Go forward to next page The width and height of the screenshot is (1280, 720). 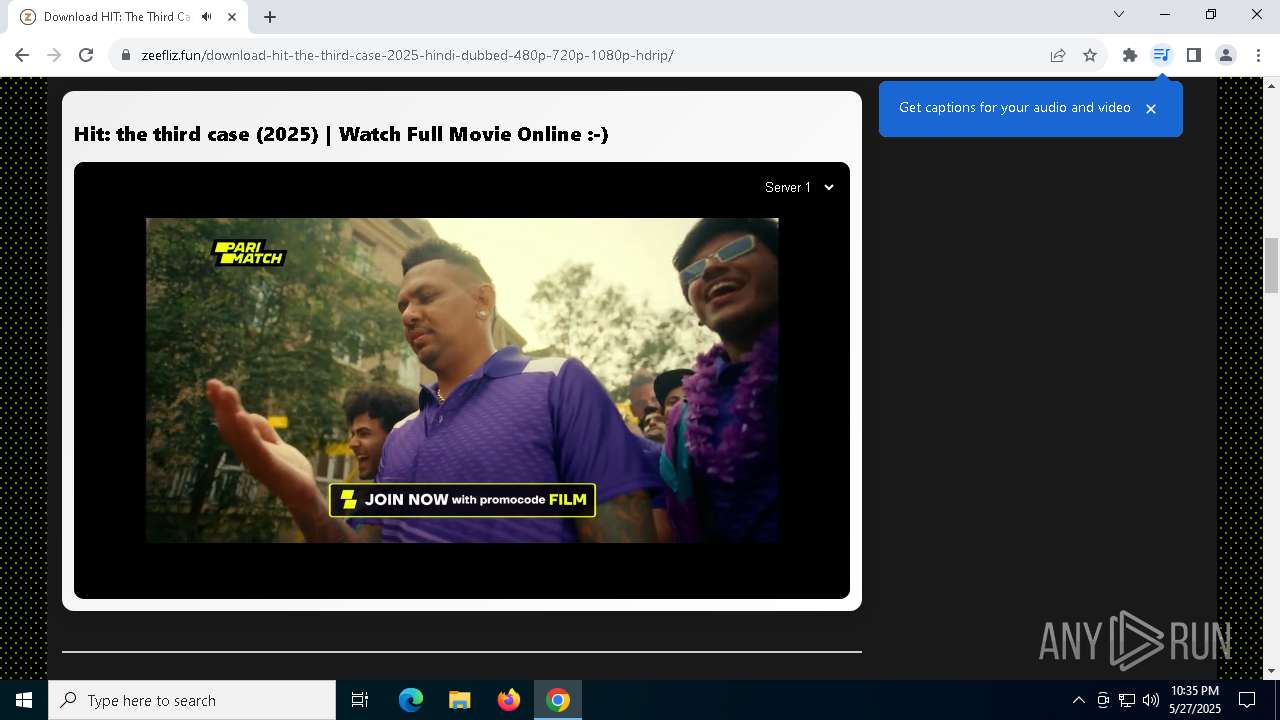pos(54,55)
